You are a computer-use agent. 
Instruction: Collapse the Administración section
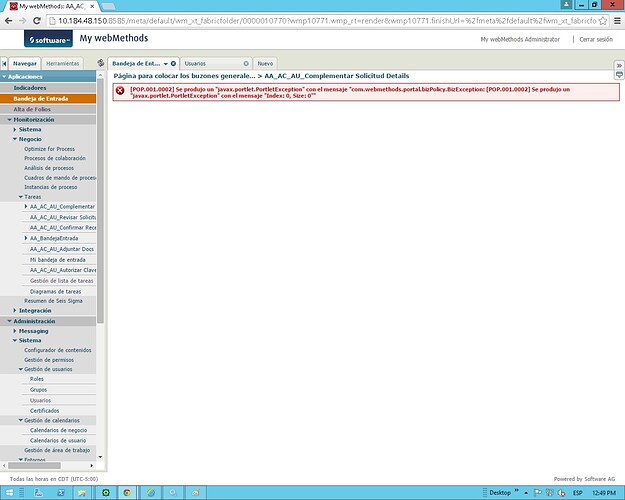pyautogui.click(x=9, y=321)
